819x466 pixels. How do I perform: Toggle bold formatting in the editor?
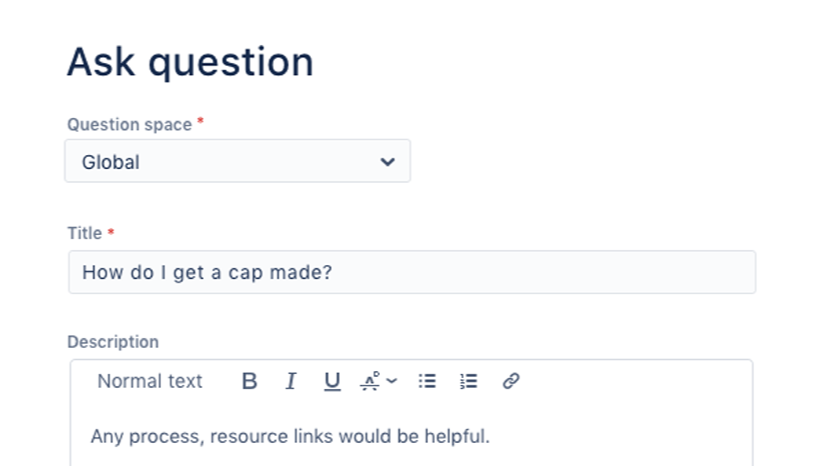[250, 381]
